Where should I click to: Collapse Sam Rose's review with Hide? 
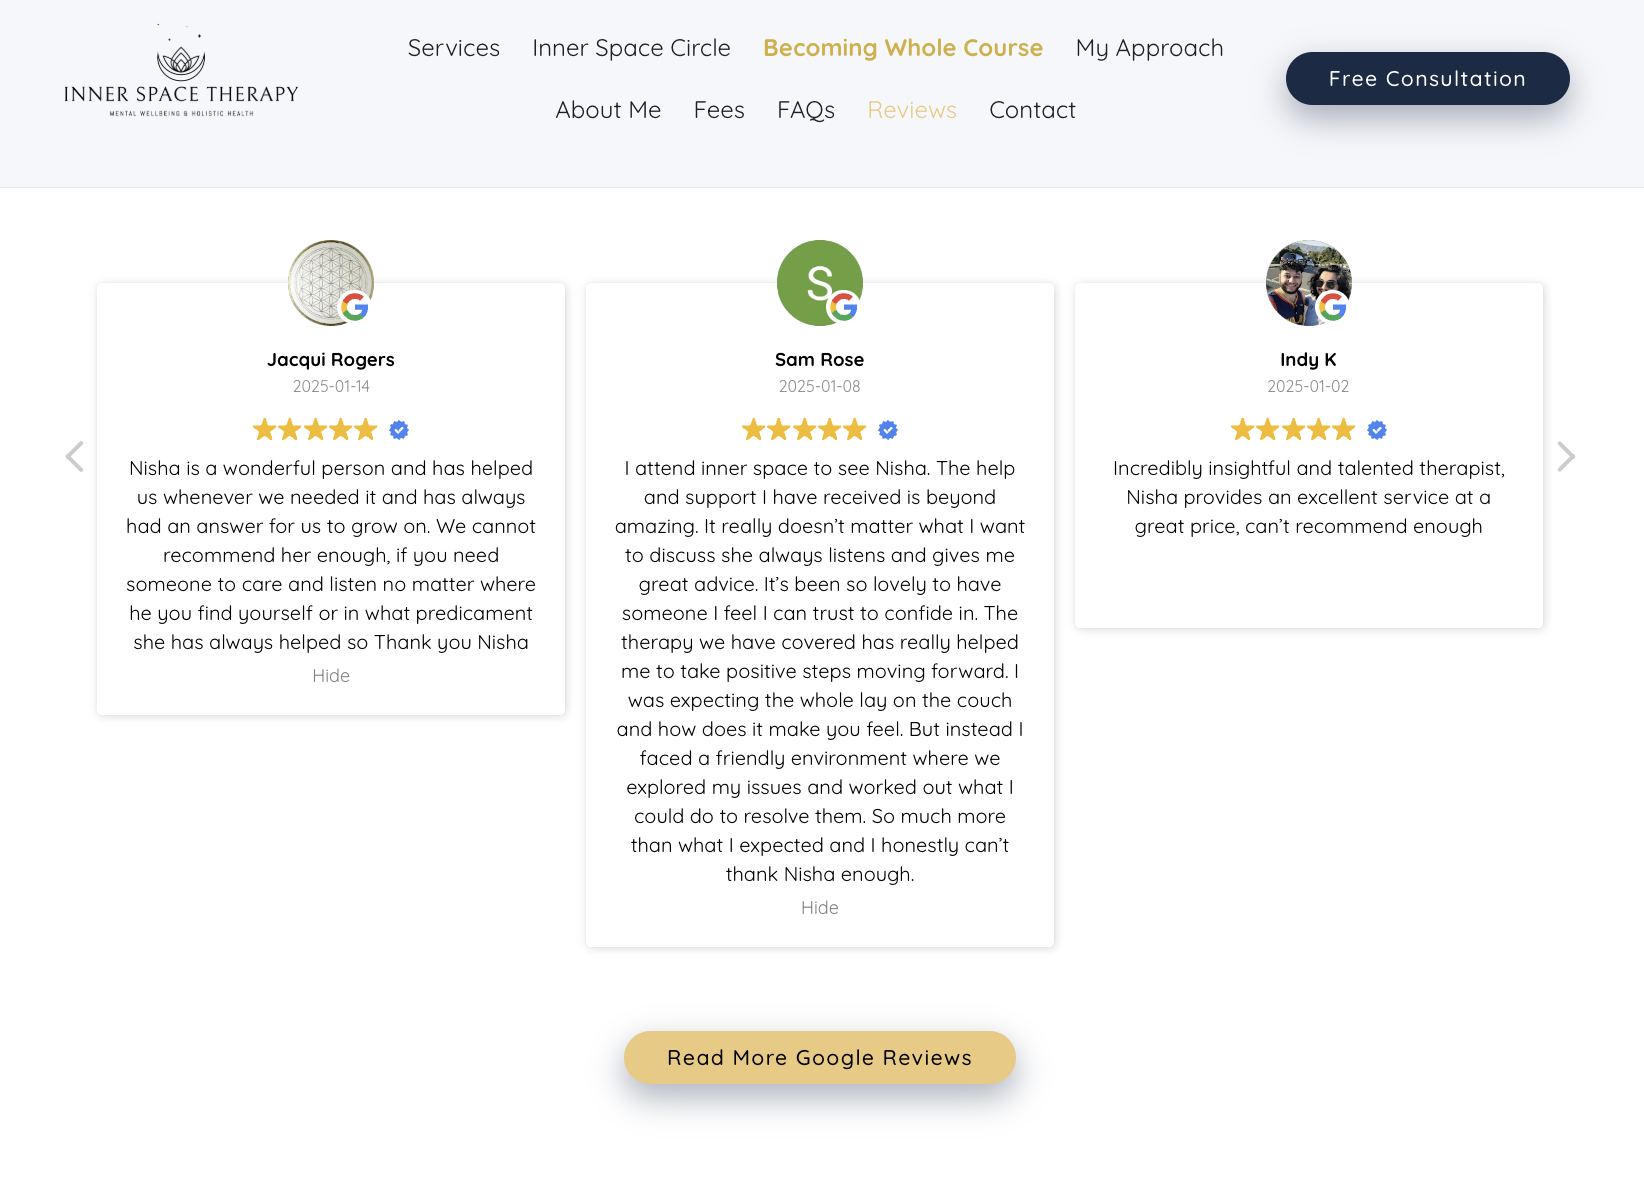click(820, 908)
